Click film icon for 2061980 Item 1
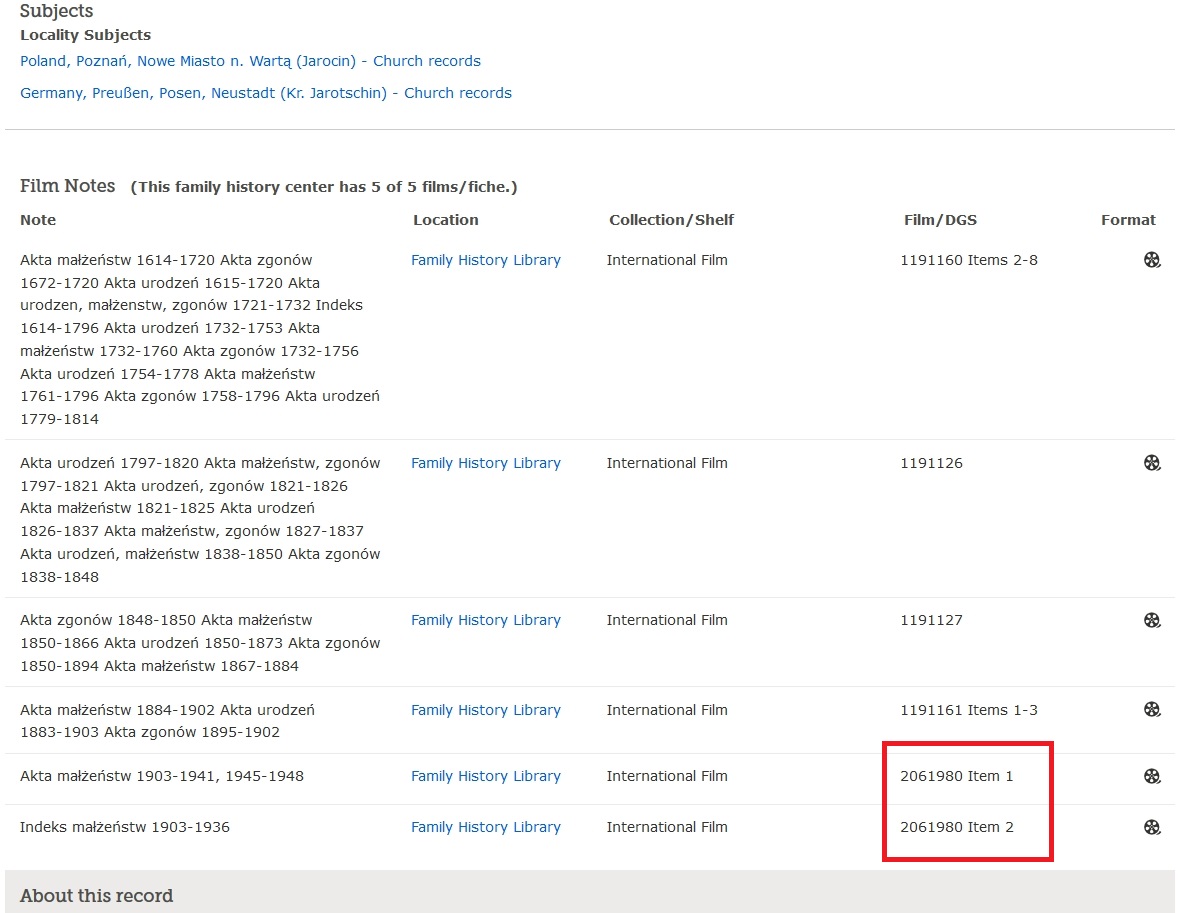 (1152, 776)
